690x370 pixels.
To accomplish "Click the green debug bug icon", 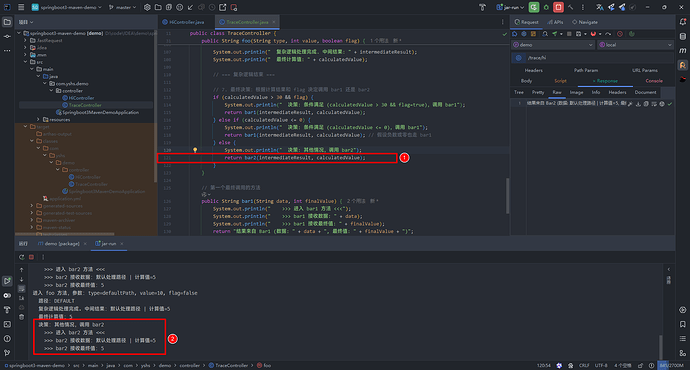I will tap(546, 7).
